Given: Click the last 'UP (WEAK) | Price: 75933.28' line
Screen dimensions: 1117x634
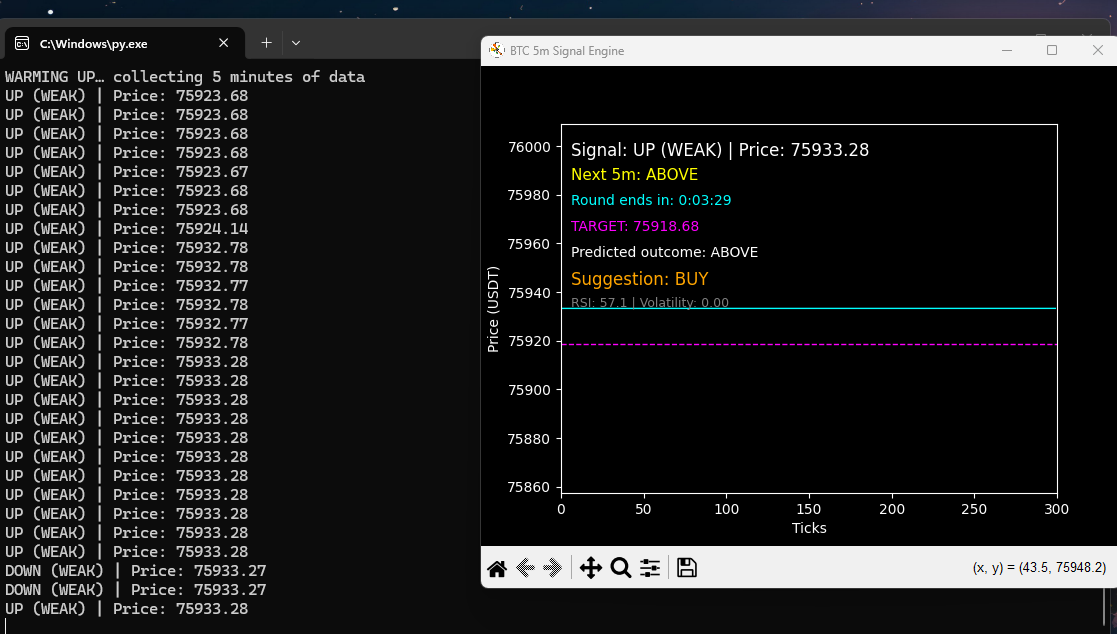Looking at the screenshot, I should pyautogui.click(x=127, y=609).
